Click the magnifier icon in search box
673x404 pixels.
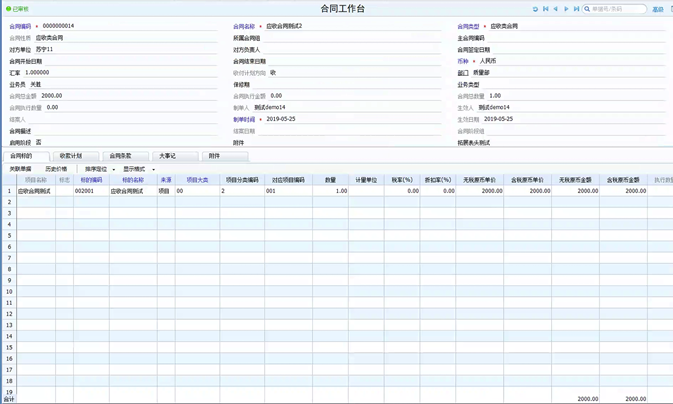(x=587, y=9)
